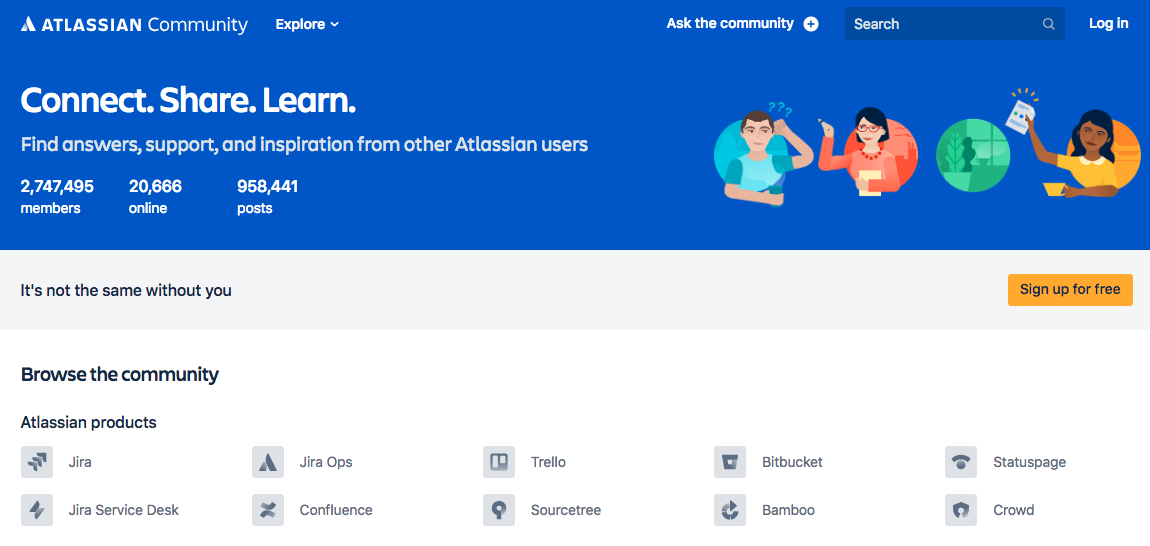Open the Confluence link text

336,510
